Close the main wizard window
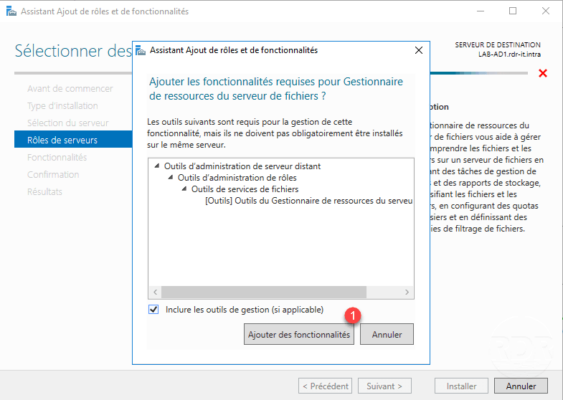This screenshot has width=563, height=400. tap(545, 11)
